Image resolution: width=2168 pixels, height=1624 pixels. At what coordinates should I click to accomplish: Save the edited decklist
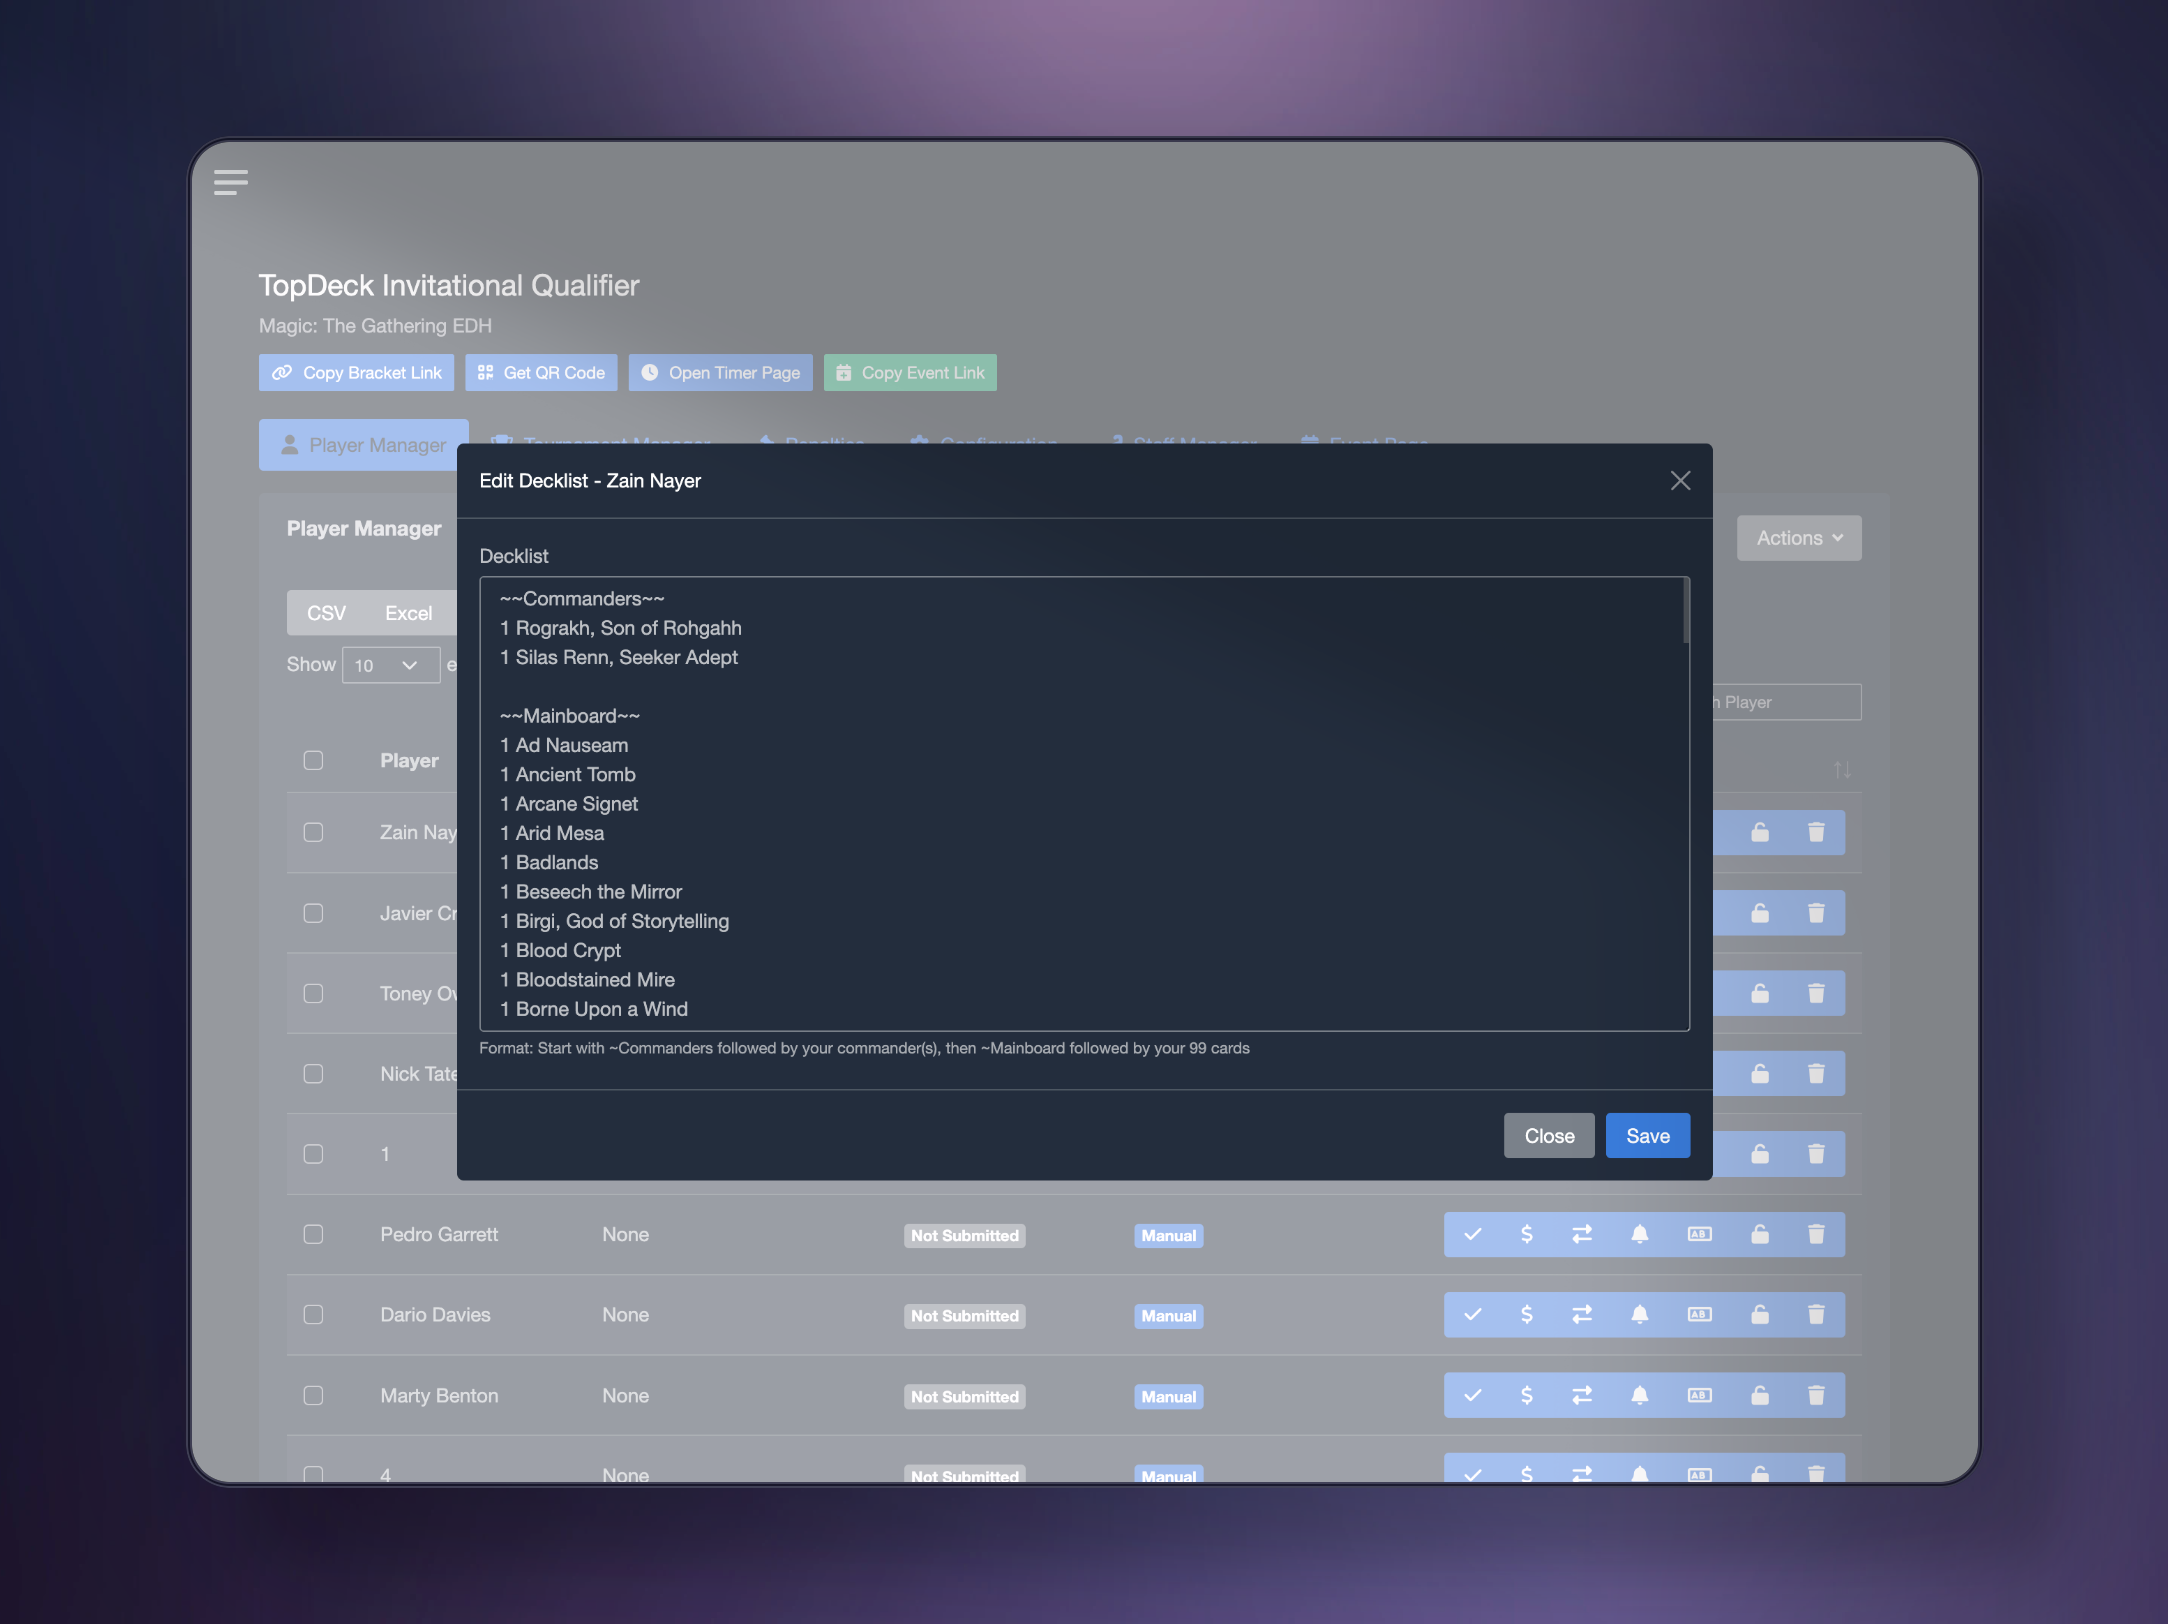(1647, 1136)
